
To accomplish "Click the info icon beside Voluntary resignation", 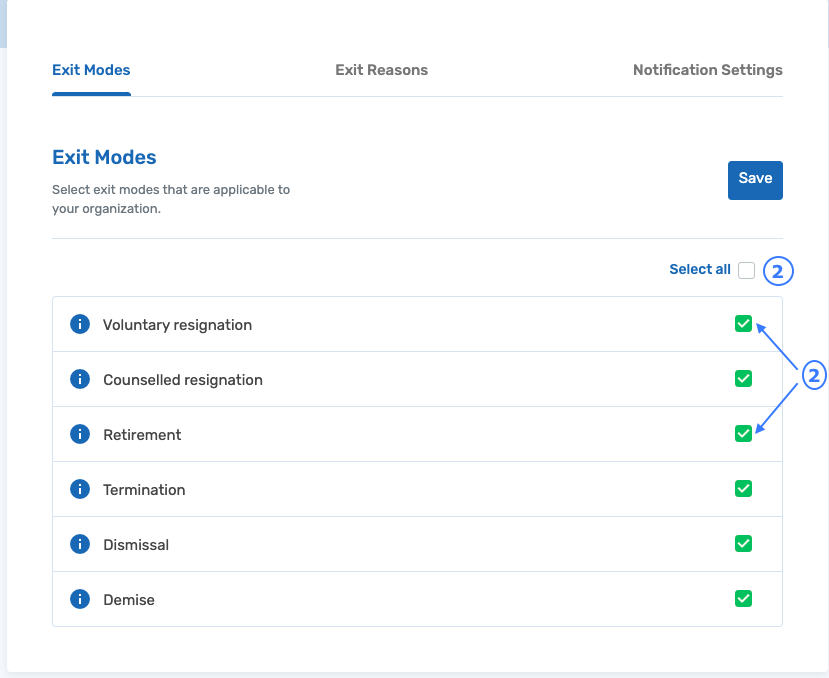I will click(x=79, y=324).
